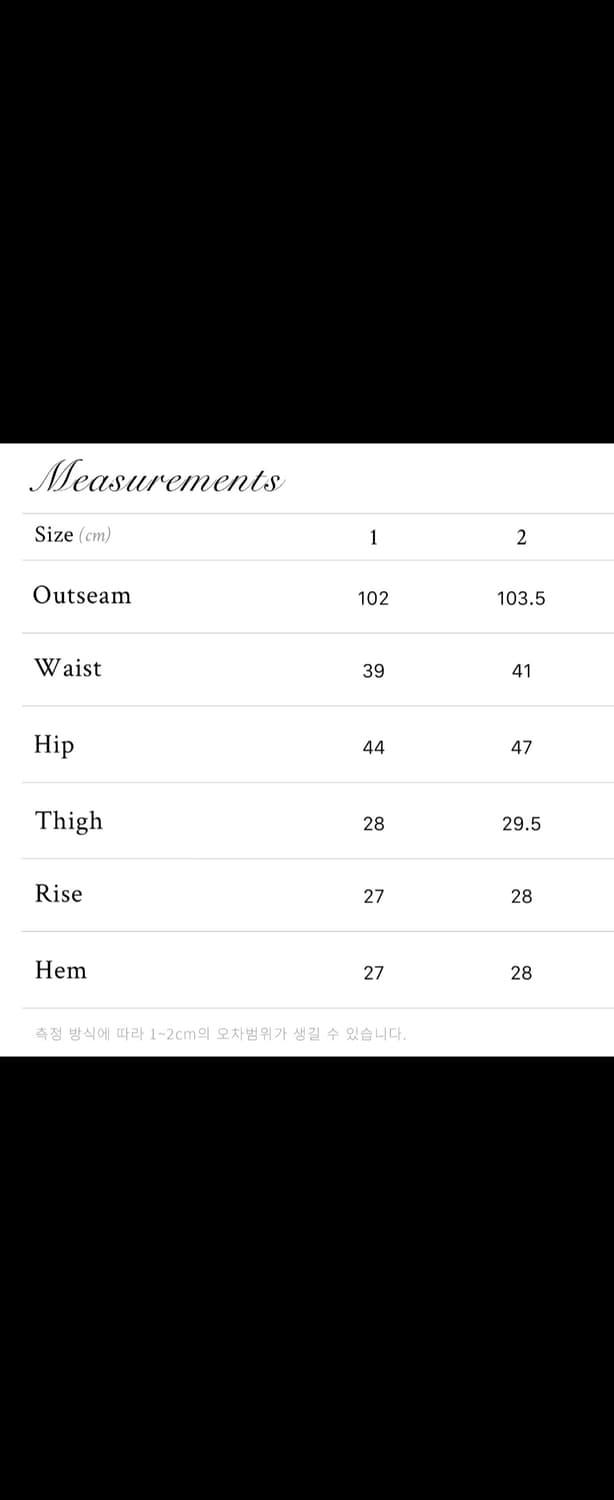Screen dimensions: 614x1500
Task: Click the Outseam value 102
Action: pos(373,598)
